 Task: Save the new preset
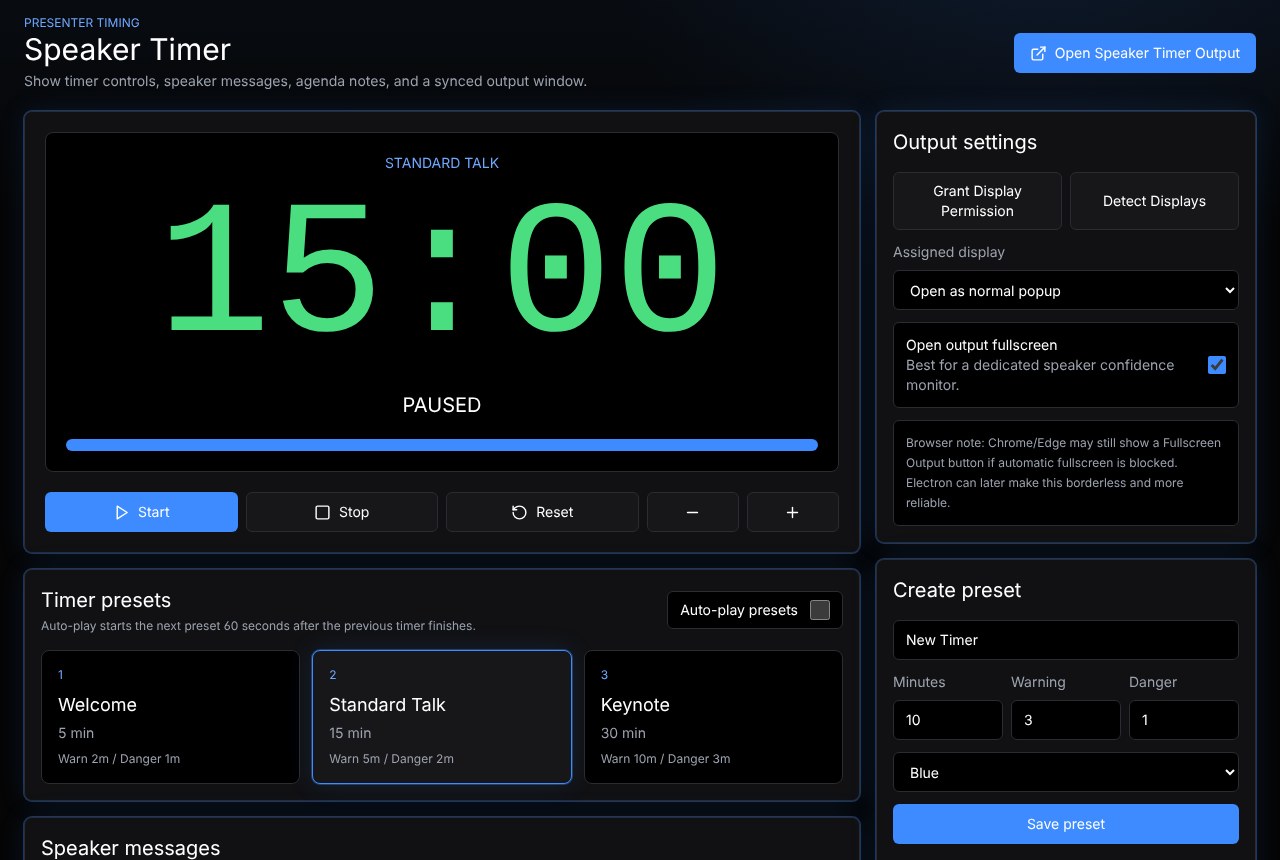(1066, 824)
